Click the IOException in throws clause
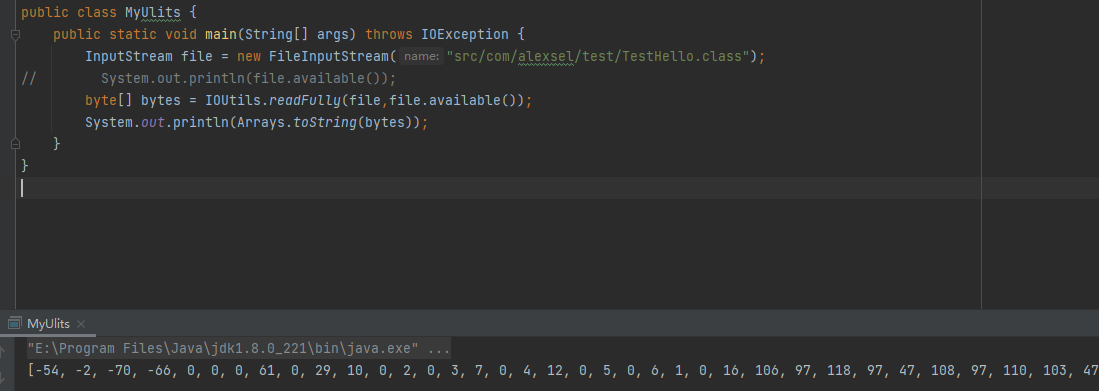1099x391 pixels. tap(464, 34)
